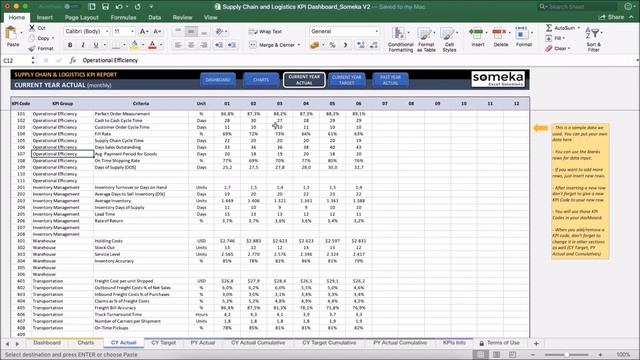Switch to the Page Layout ribbon tab
Screen dimensions: 640x360
[x=82, y=18]
